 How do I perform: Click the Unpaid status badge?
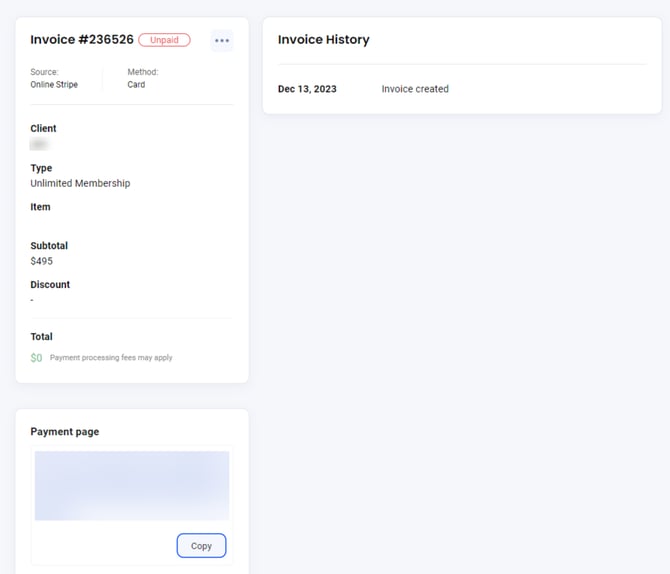point(165,40)
